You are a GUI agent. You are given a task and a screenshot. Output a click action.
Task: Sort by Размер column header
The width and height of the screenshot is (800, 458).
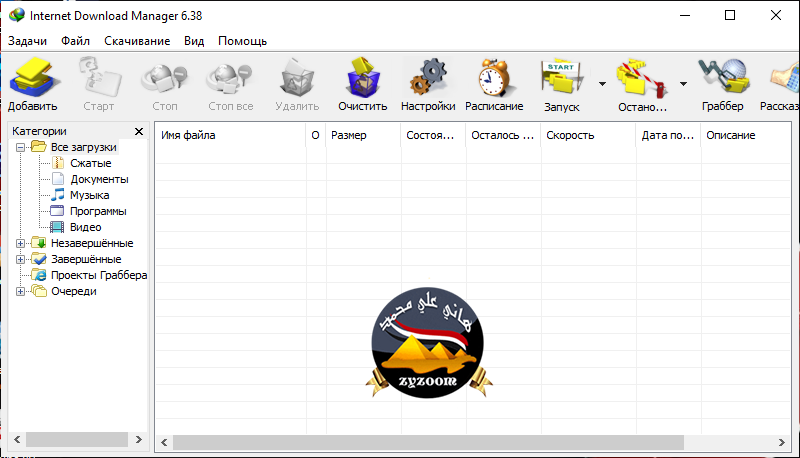[363, 135]
